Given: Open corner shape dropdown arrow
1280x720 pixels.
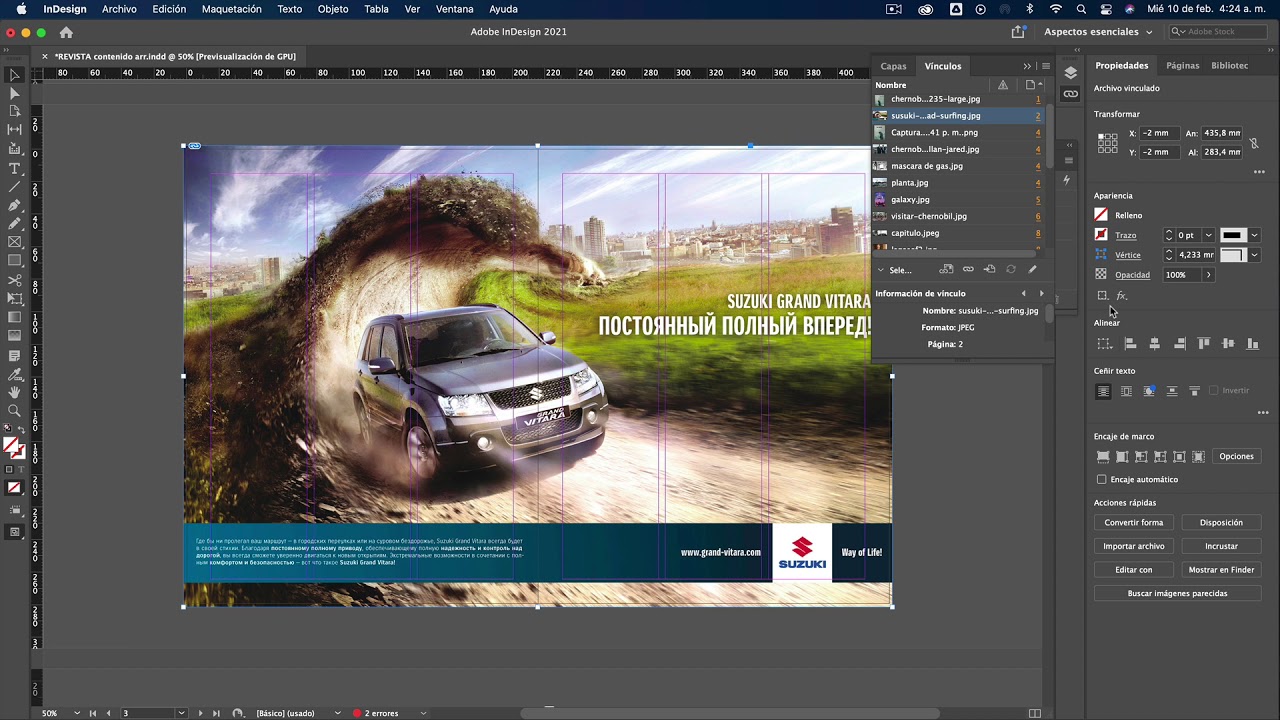Looking at the screenshot, I should [1254, 255].
